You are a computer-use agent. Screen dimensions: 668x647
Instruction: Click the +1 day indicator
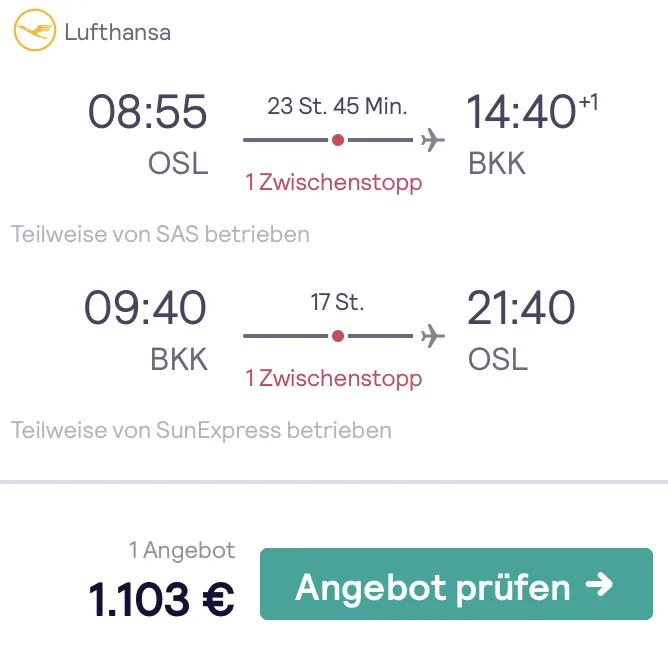(589, 101)
